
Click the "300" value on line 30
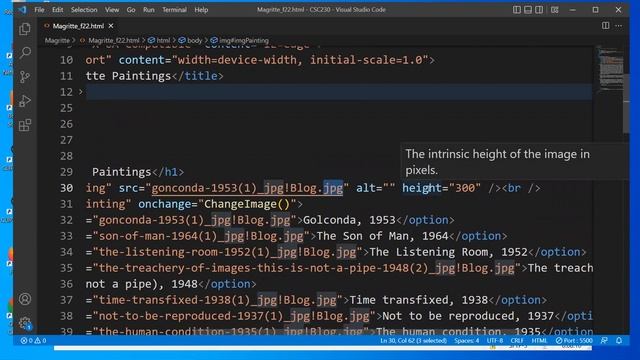[464, 188]
